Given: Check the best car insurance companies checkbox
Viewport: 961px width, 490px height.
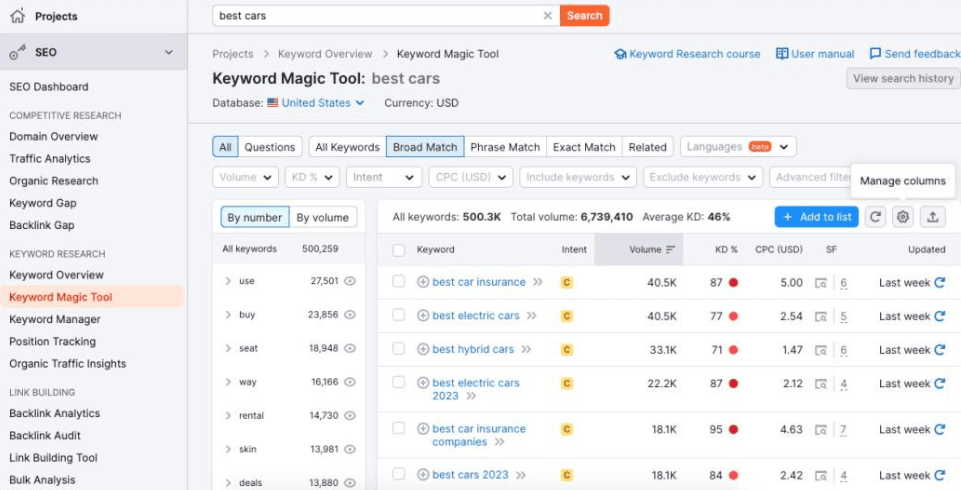Looking at the screenshot, I should pyautogui.click(x=398, y=428).
